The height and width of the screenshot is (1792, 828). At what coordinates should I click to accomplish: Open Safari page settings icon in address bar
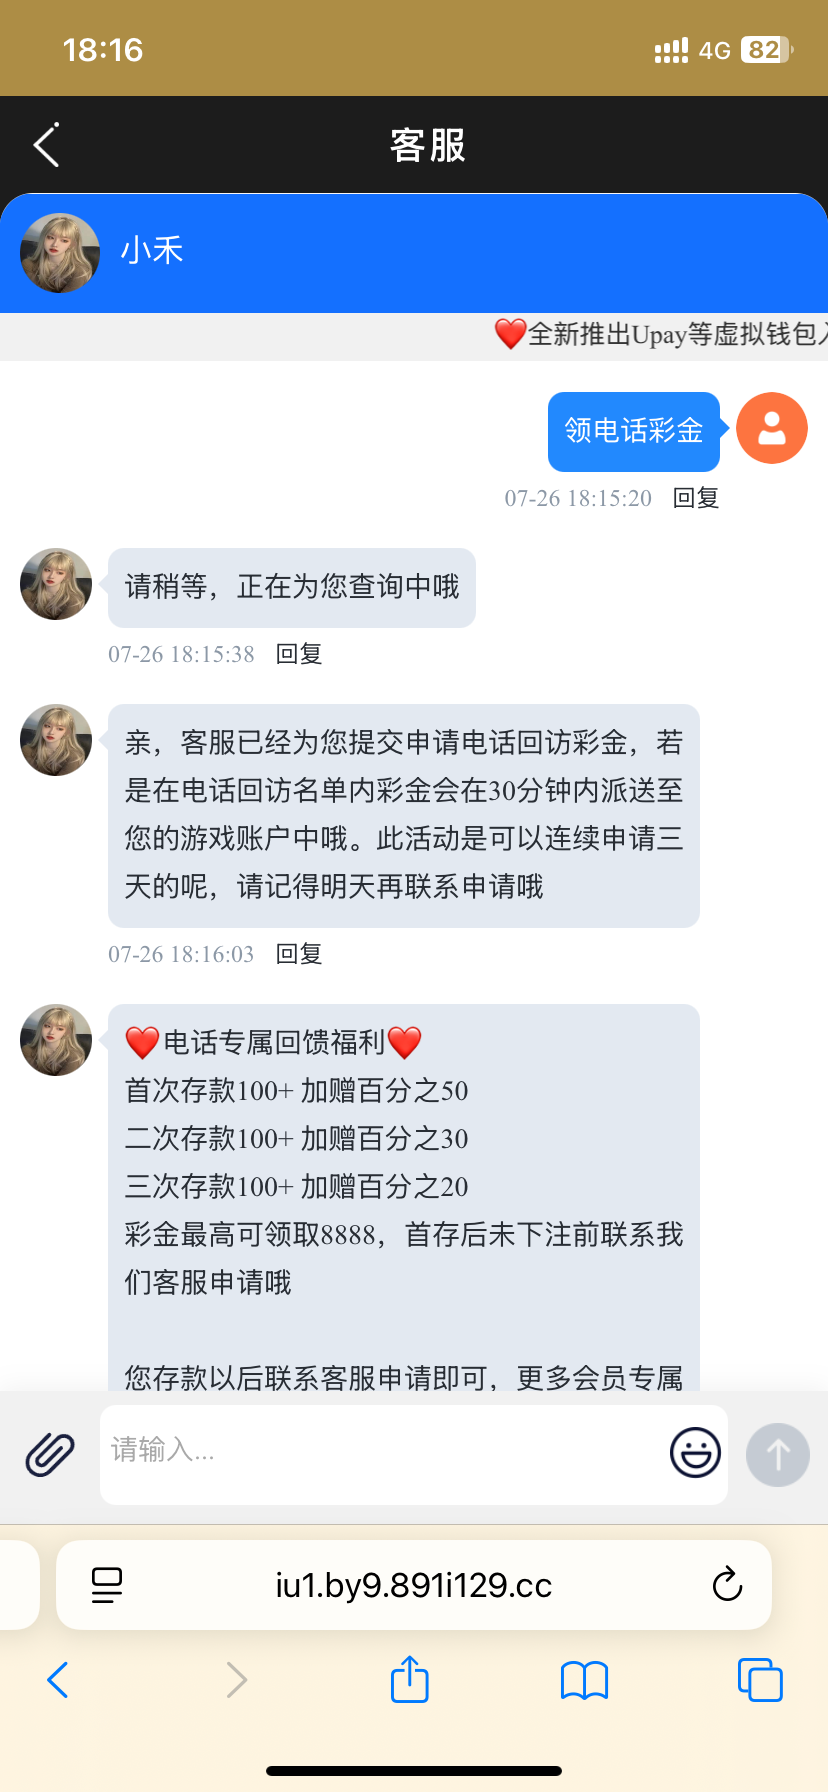pos(107,1585)
